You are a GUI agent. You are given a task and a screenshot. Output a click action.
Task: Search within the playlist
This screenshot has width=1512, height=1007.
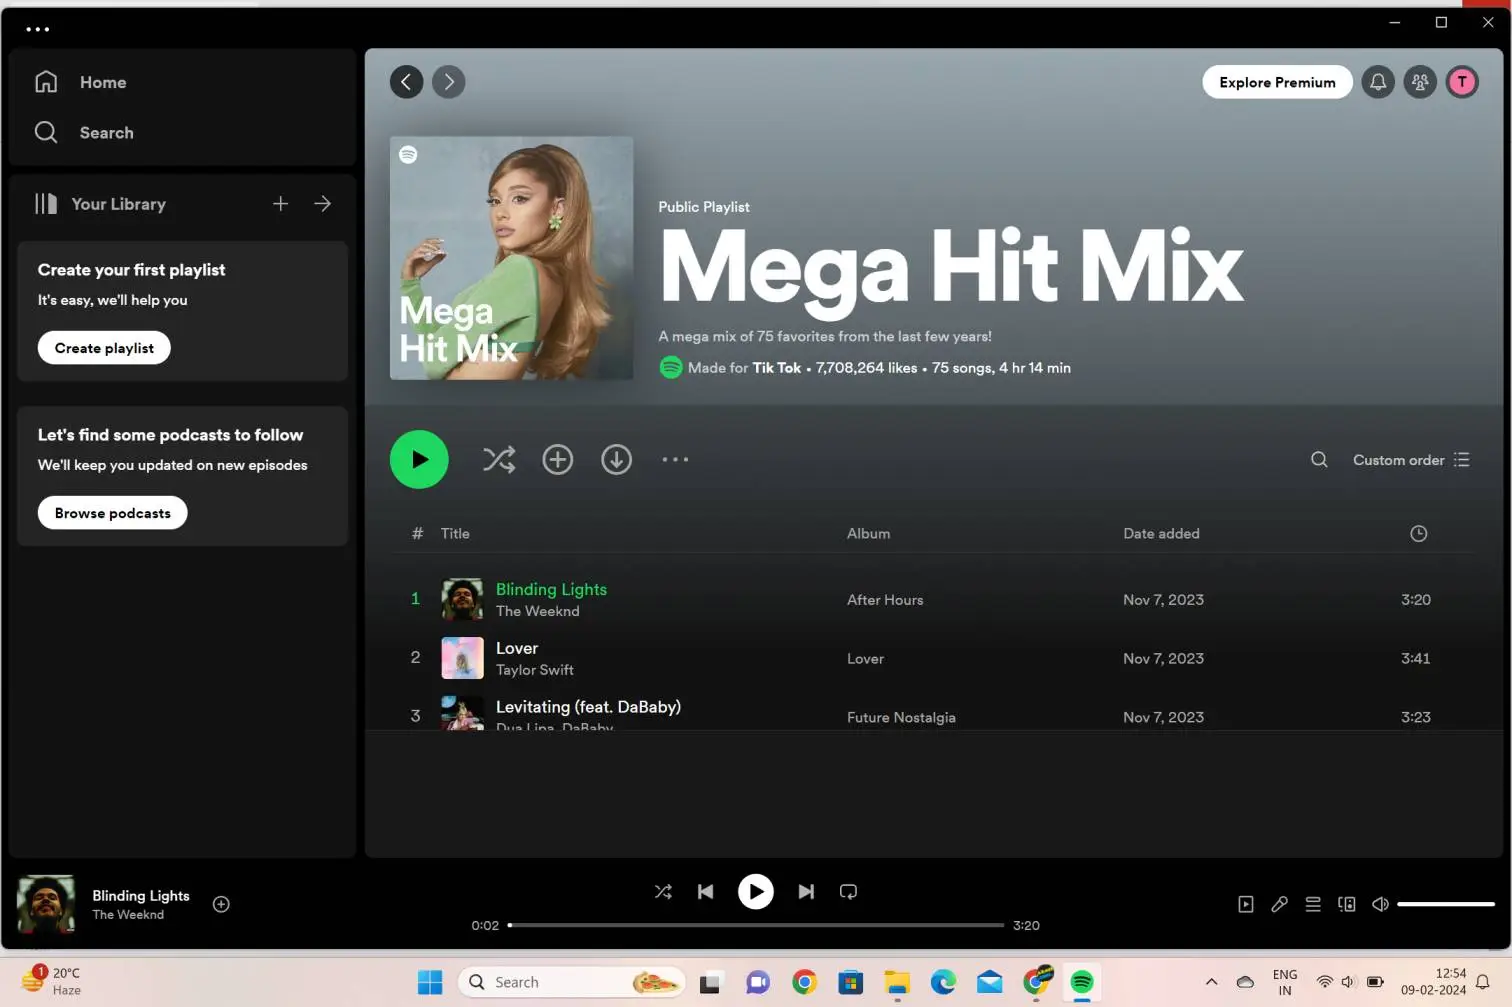click(x=1319, y=460)
